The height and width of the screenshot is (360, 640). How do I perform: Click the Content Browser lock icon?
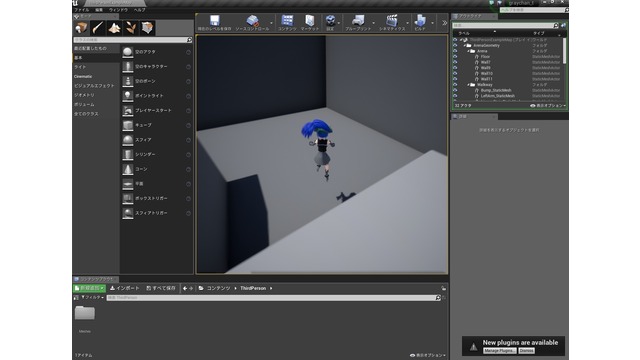[x=444, y=288]
